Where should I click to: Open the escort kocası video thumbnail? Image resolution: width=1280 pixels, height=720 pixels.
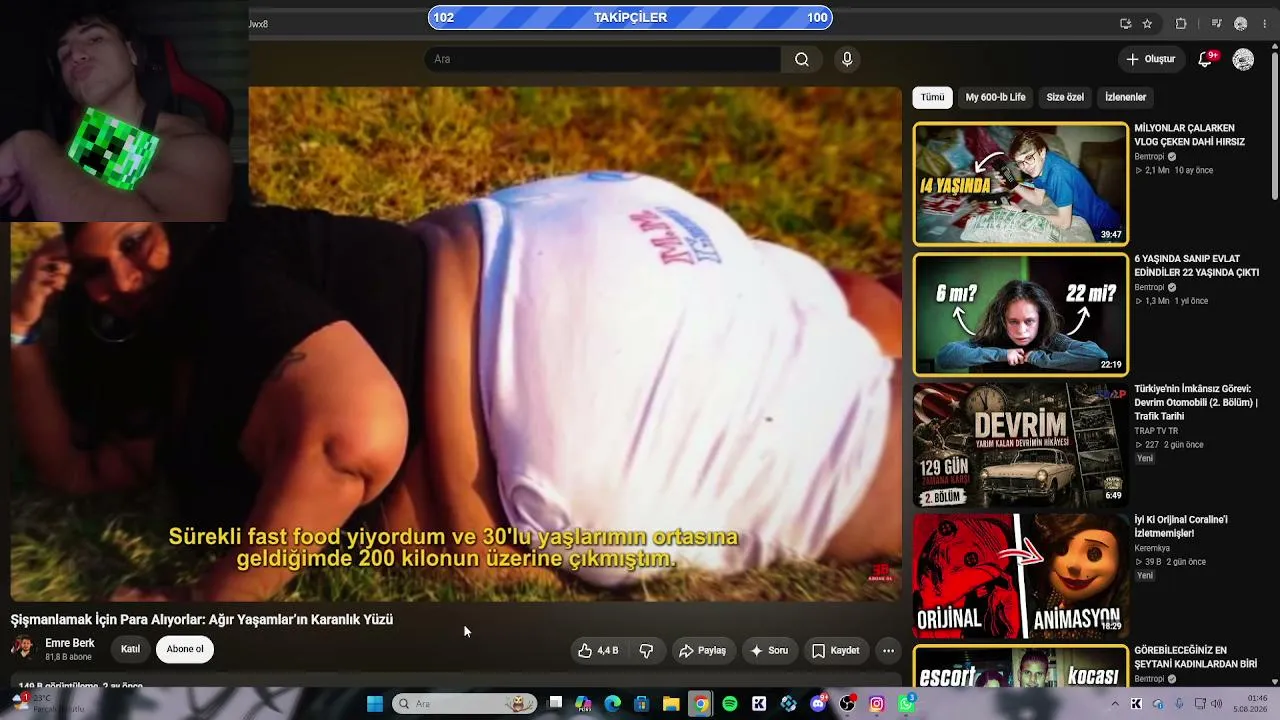point(1020,666)
